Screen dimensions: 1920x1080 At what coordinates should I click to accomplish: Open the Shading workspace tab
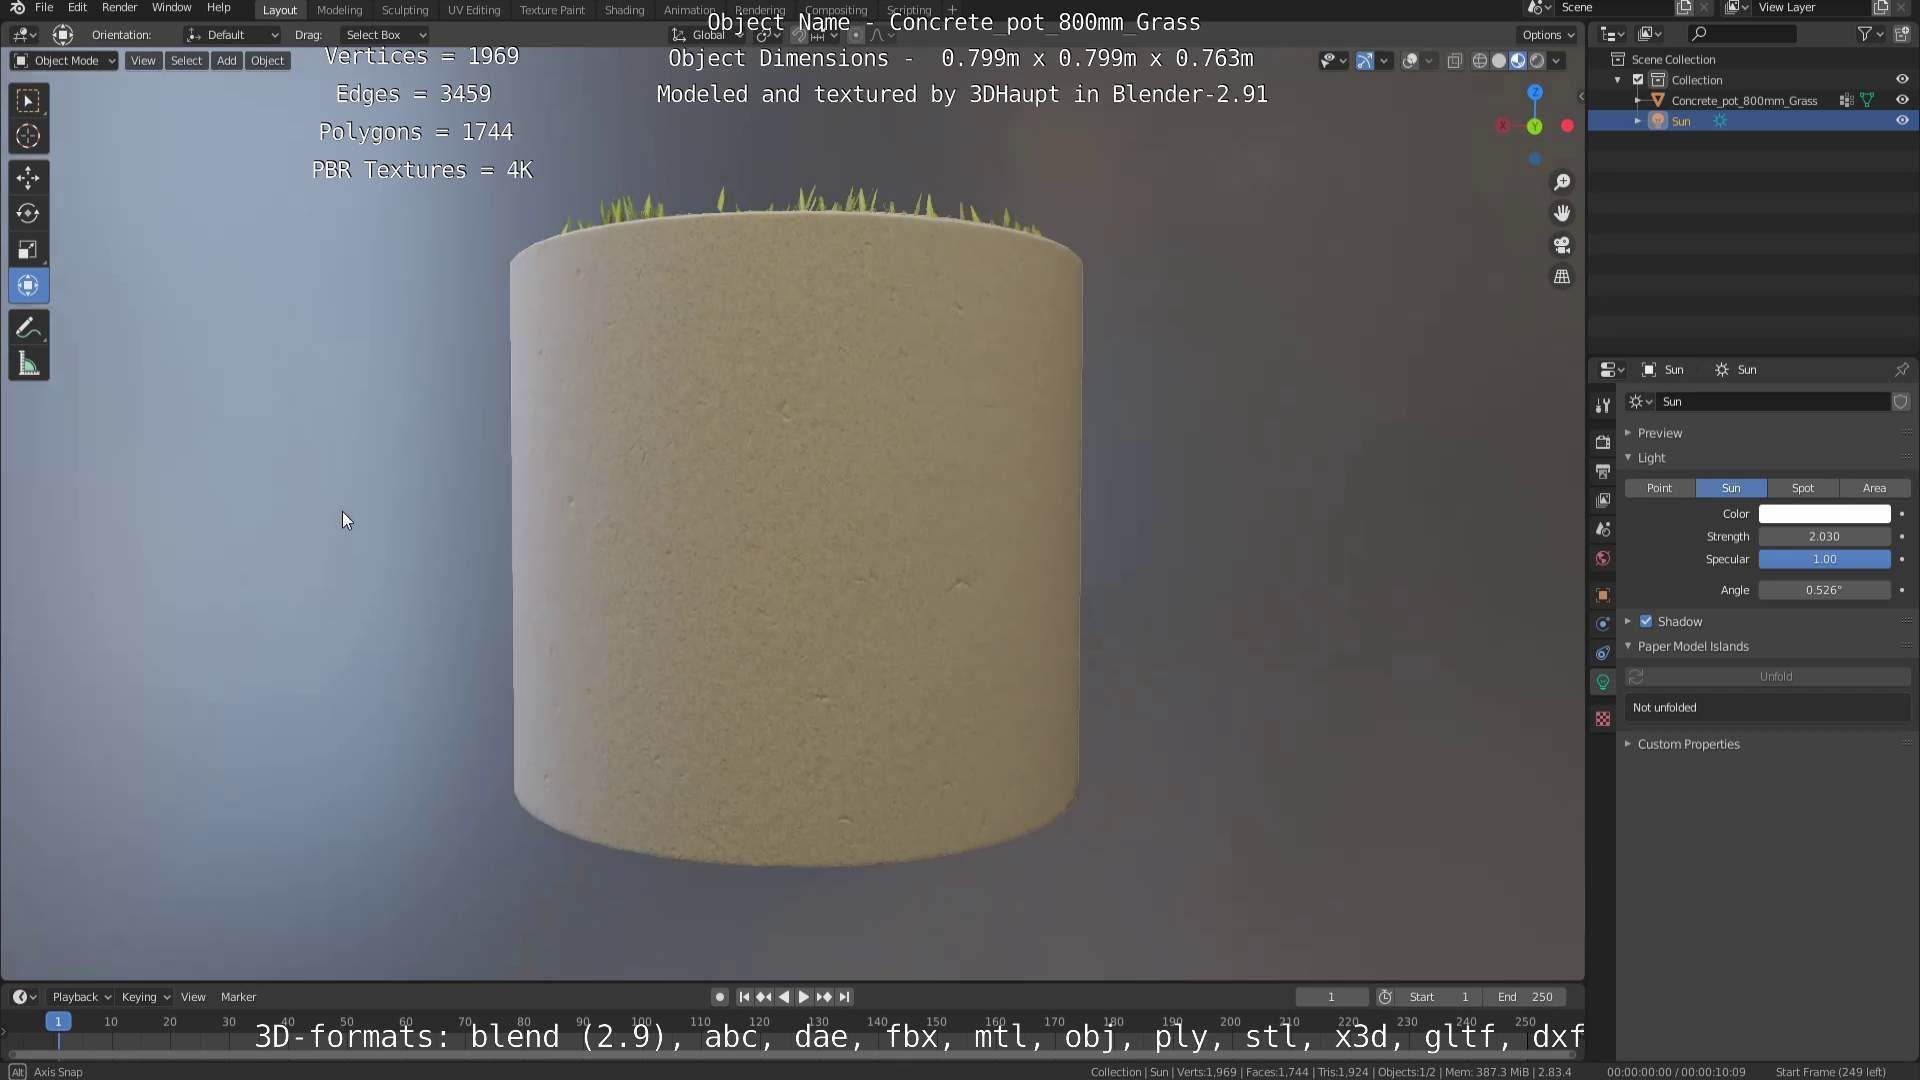pos(624,10)
